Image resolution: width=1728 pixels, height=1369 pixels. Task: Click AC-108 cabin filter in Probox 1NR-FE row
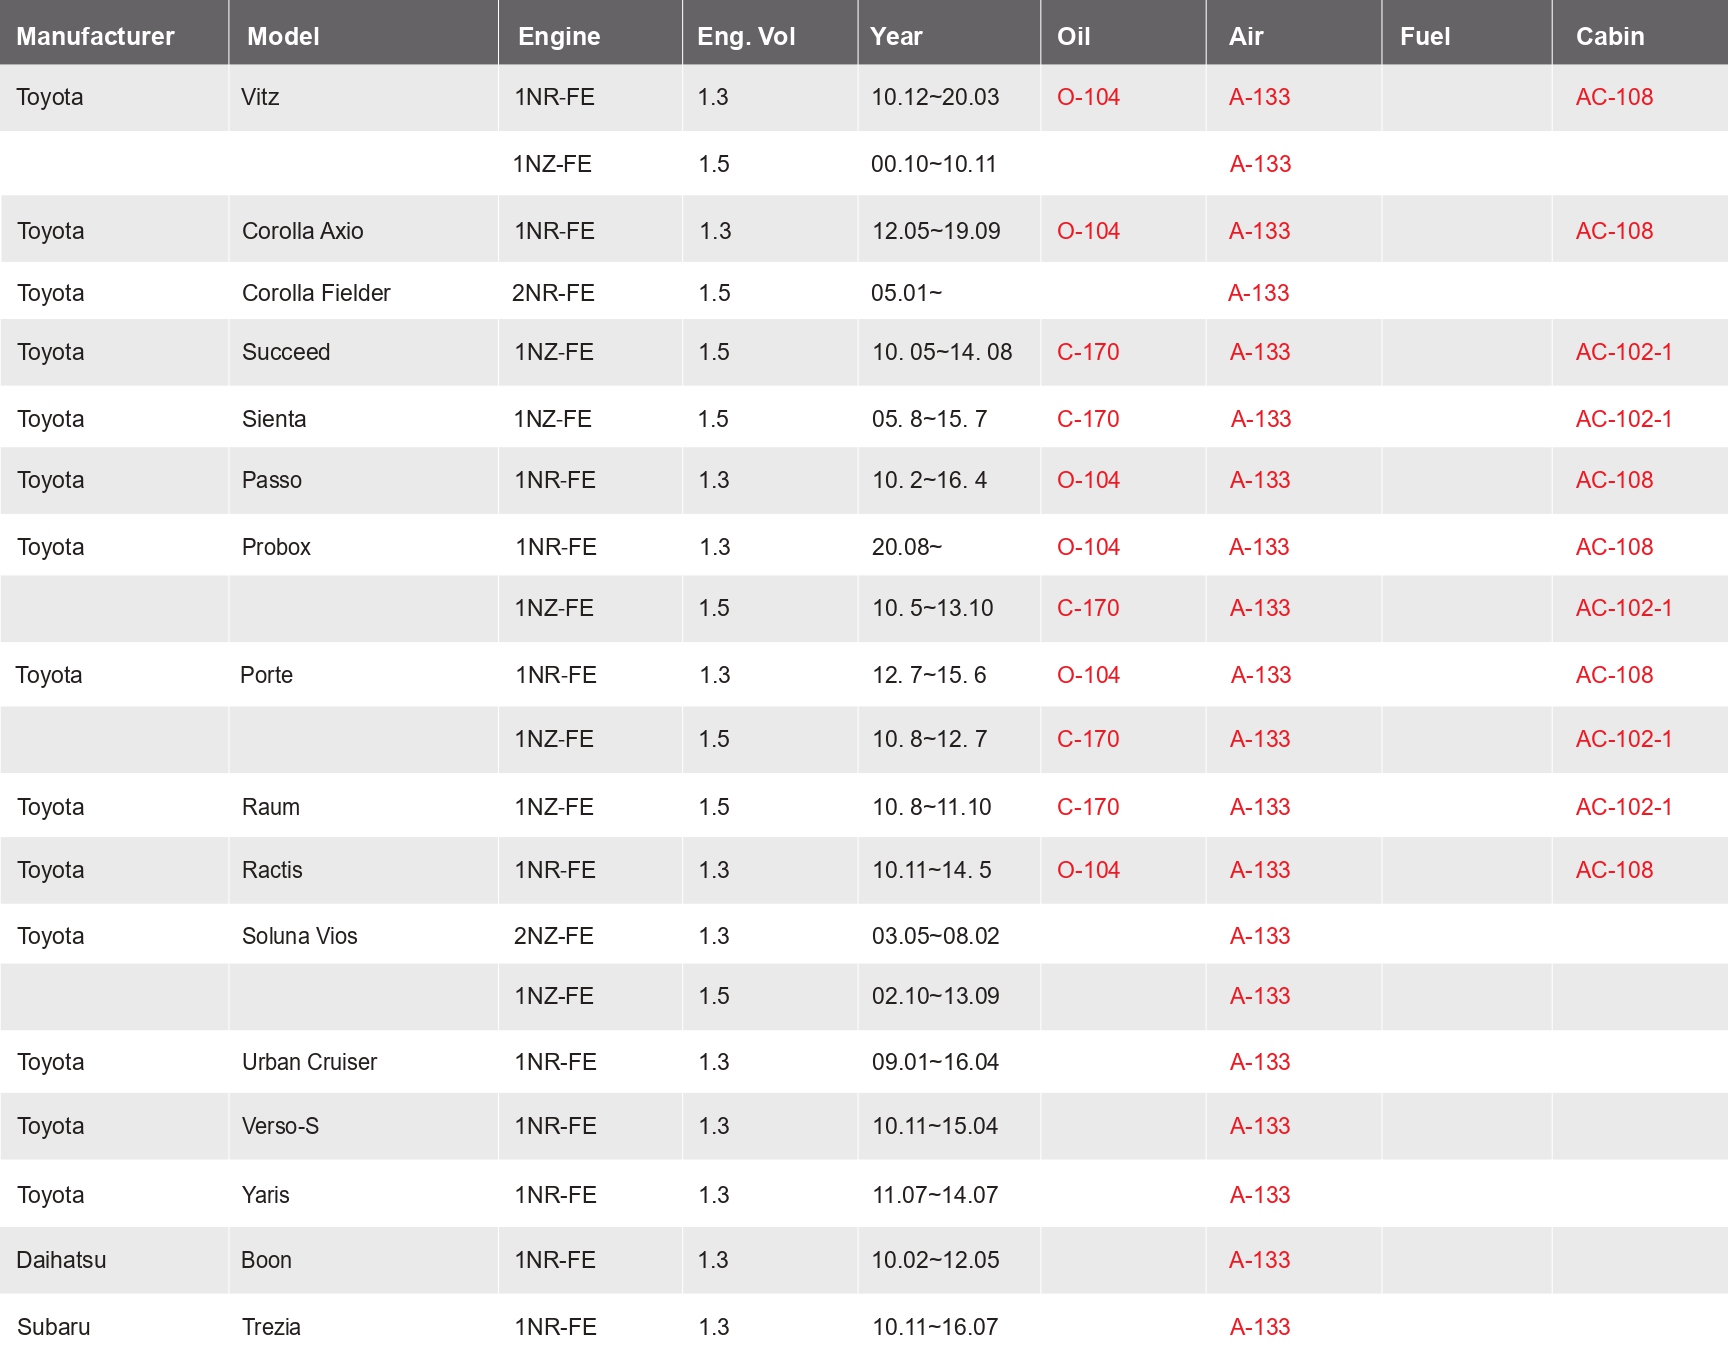1614,547
